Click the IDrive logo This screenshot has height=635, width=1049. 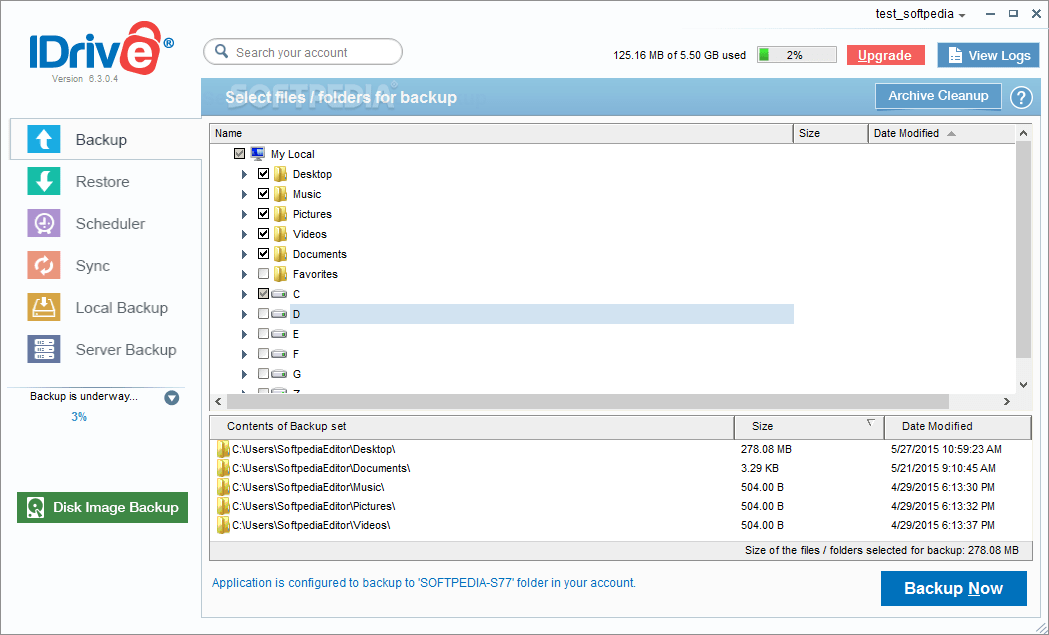tap(101, 48)
